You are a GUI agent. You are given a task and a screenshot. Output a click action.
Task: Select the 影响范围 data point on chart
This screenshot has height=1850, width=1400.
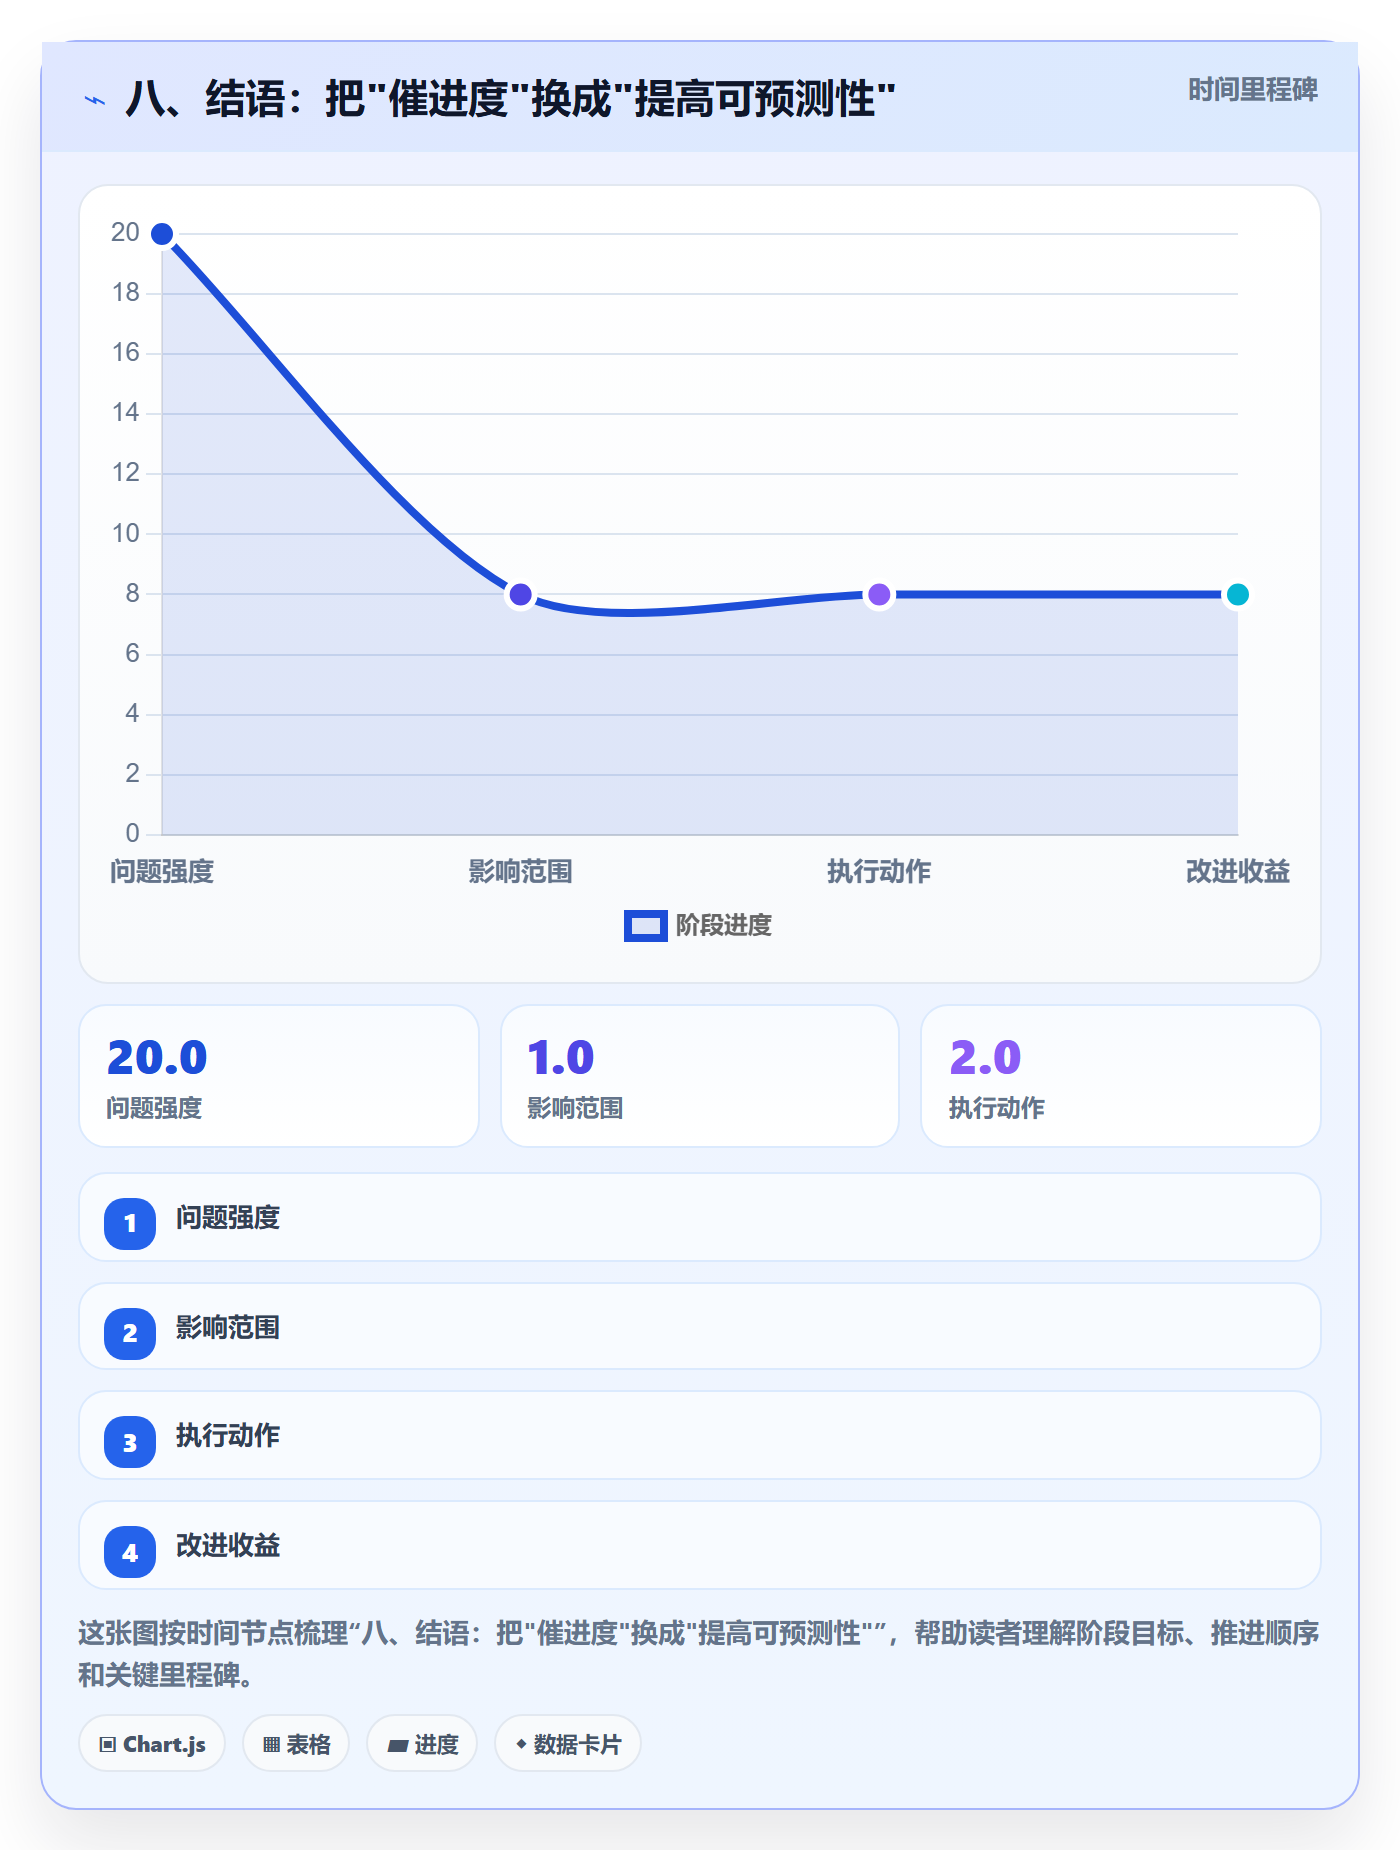[x=520, y=595]
